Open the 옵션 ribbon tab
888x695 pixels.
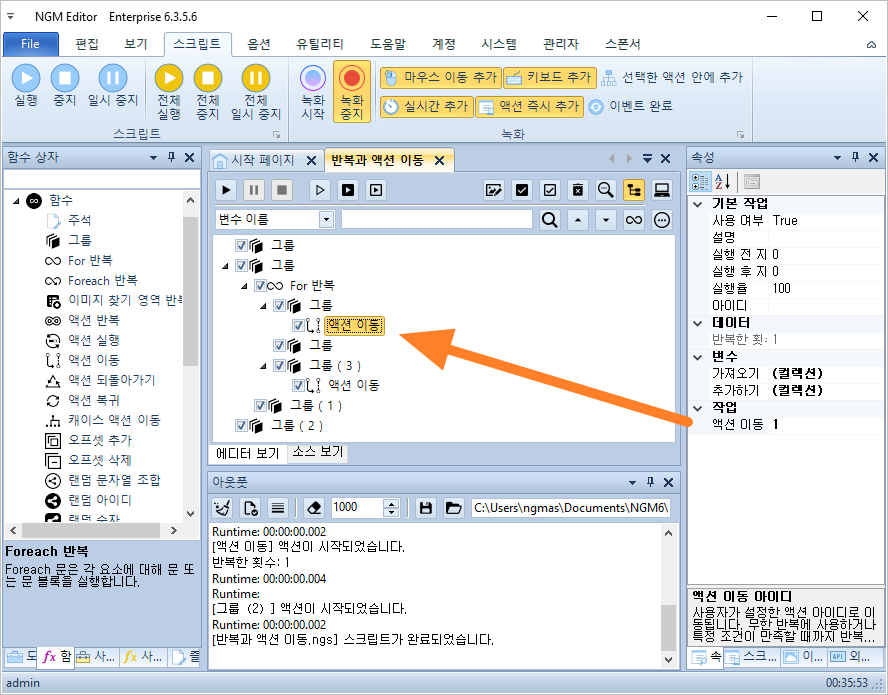259,44
